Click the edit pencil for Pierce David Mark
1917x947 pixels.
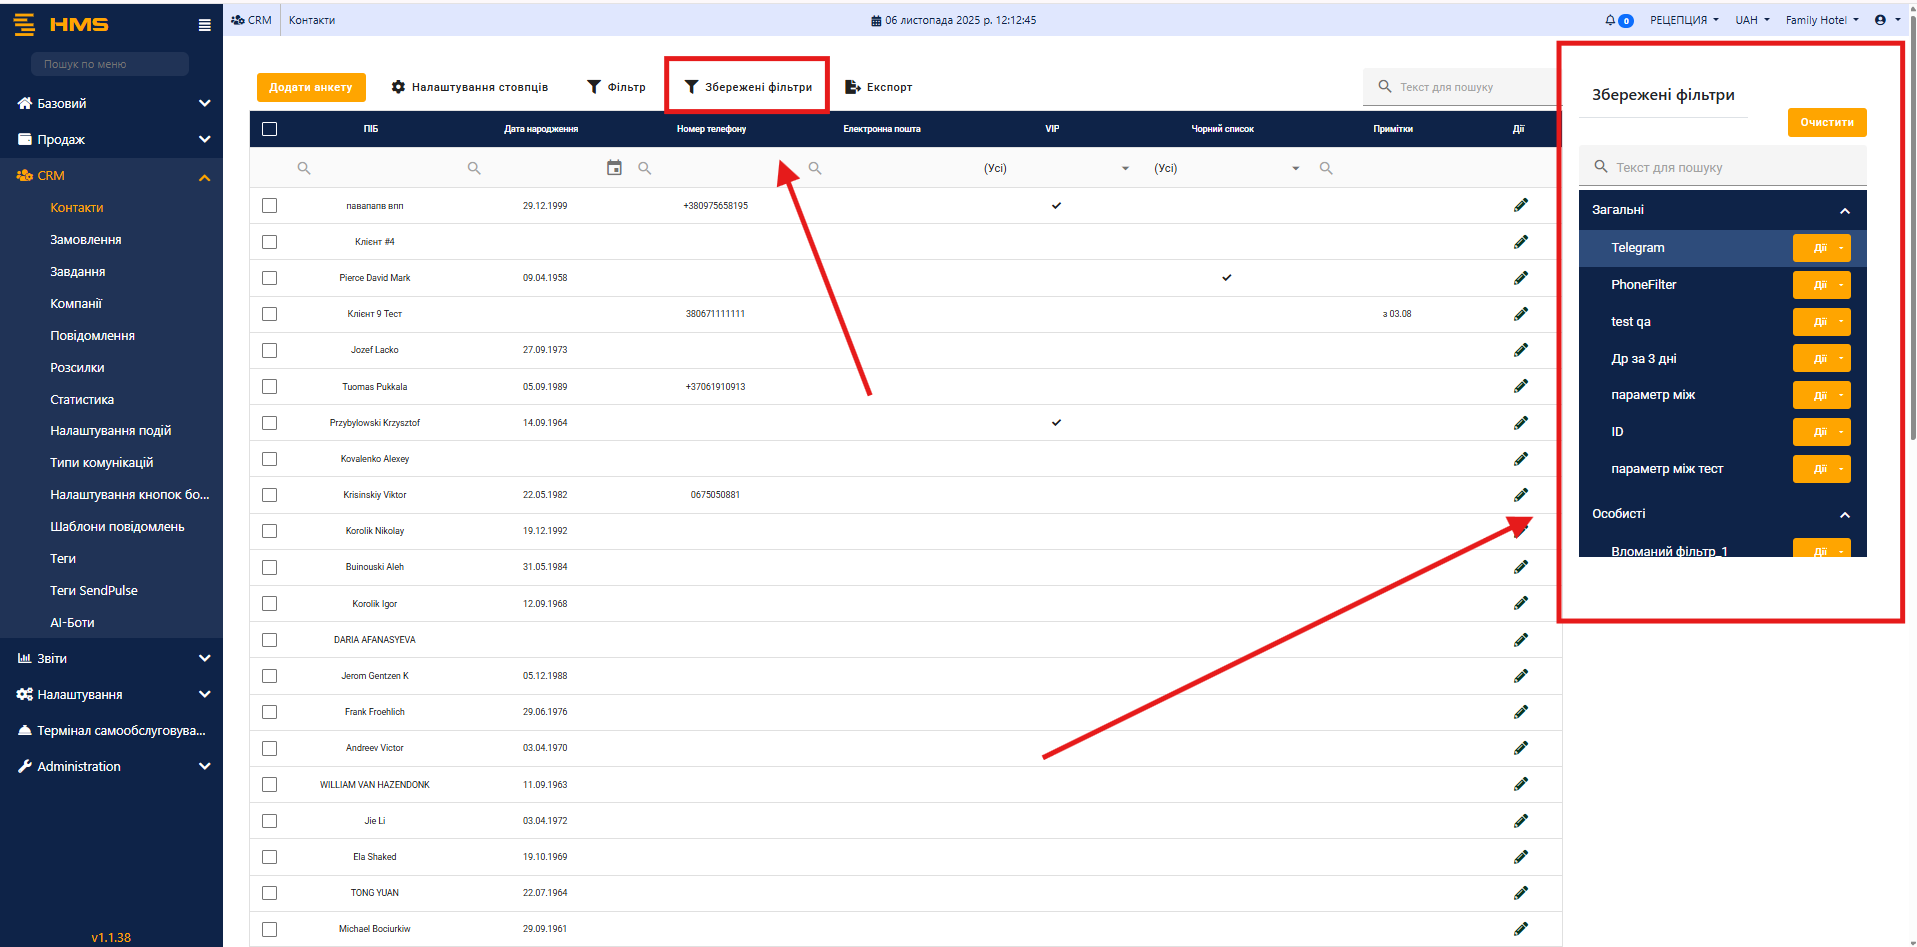click(1520, 278)
